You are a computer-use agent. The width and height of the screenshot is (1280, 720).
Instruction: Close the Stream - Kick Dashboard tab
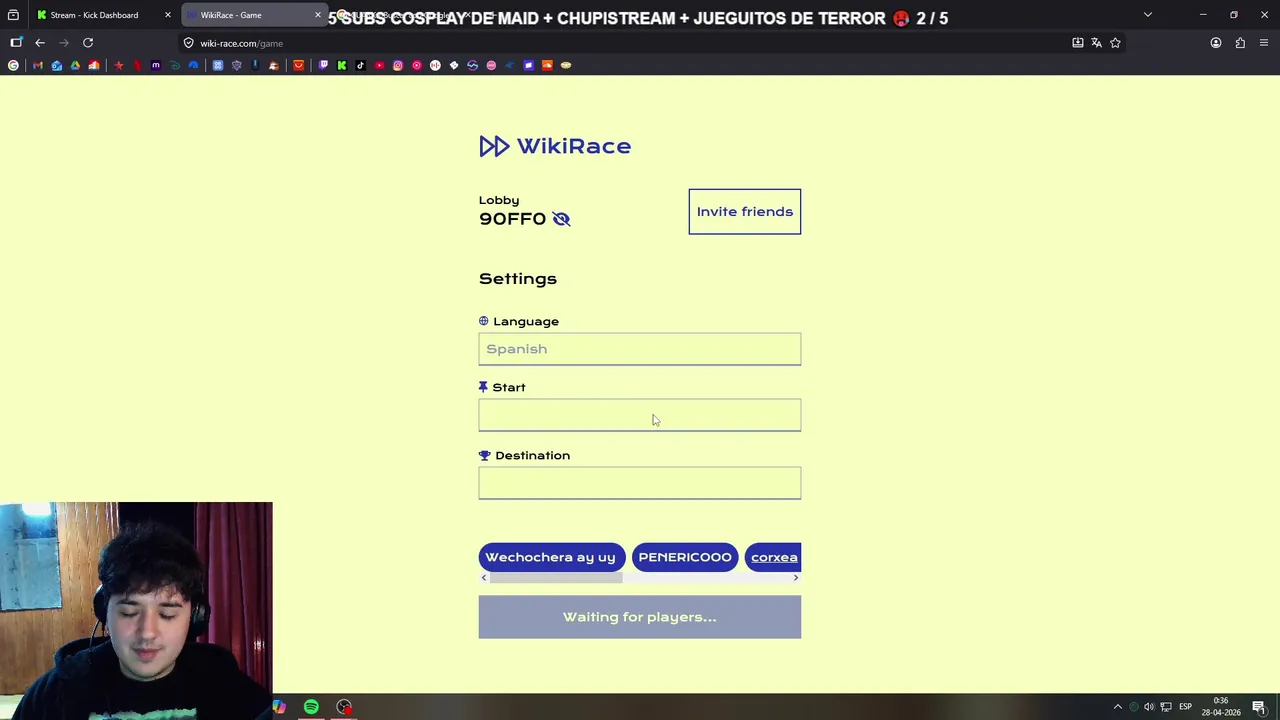(x=167, y=15)
